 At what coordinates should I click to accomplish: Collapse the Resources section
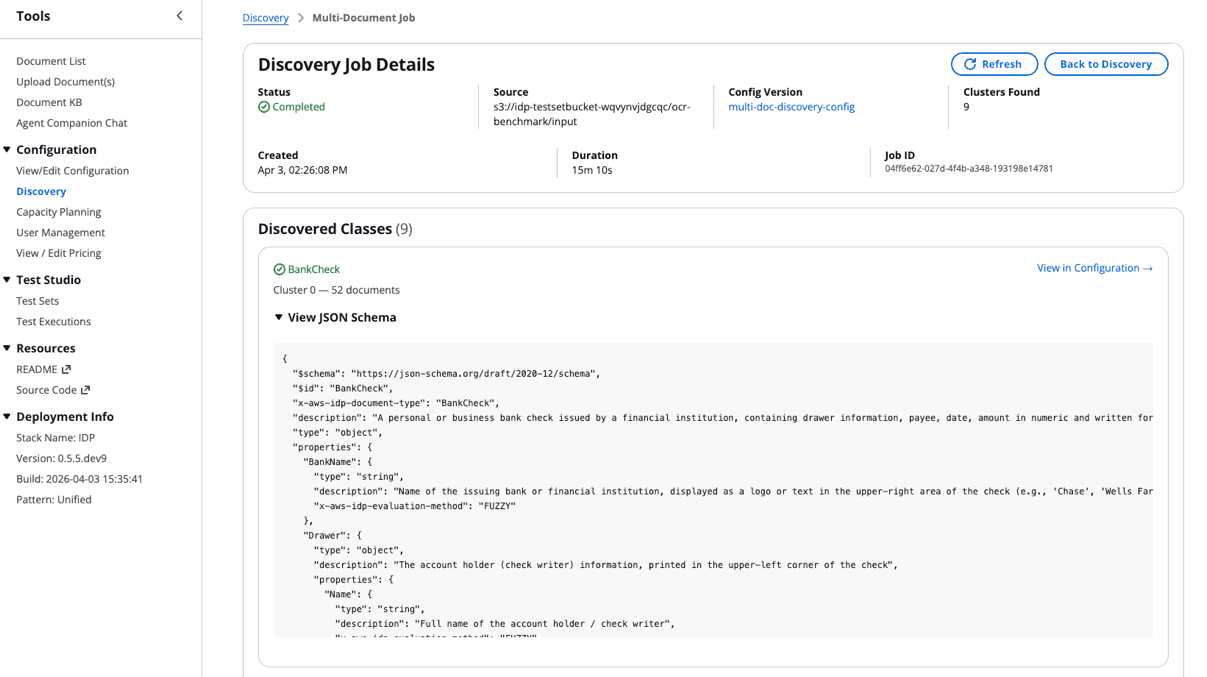tap(7, 348)
